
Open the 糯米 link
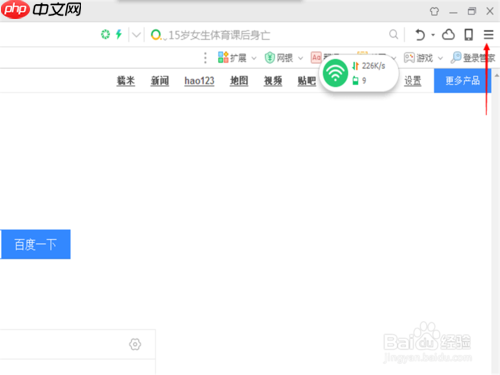pyautogui.click(x=126, y=81)
